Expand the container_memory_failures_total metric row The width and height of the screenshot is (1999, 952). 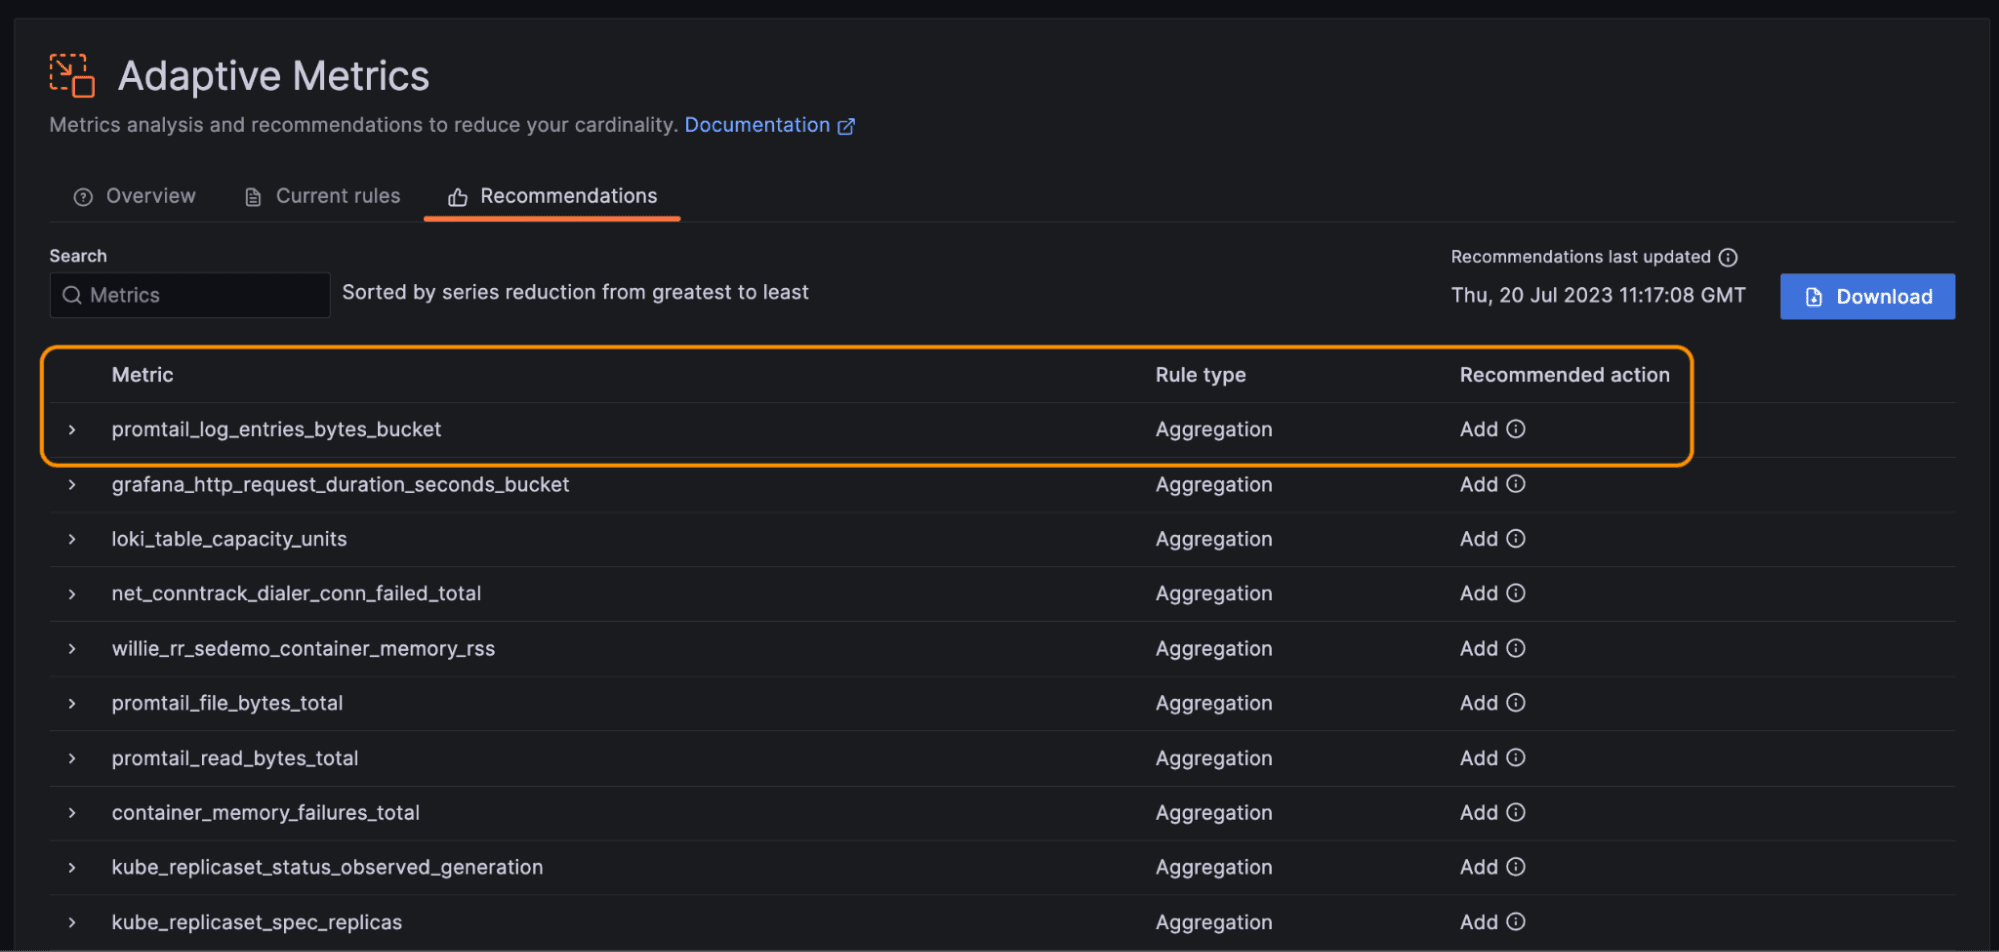[71, 812]
